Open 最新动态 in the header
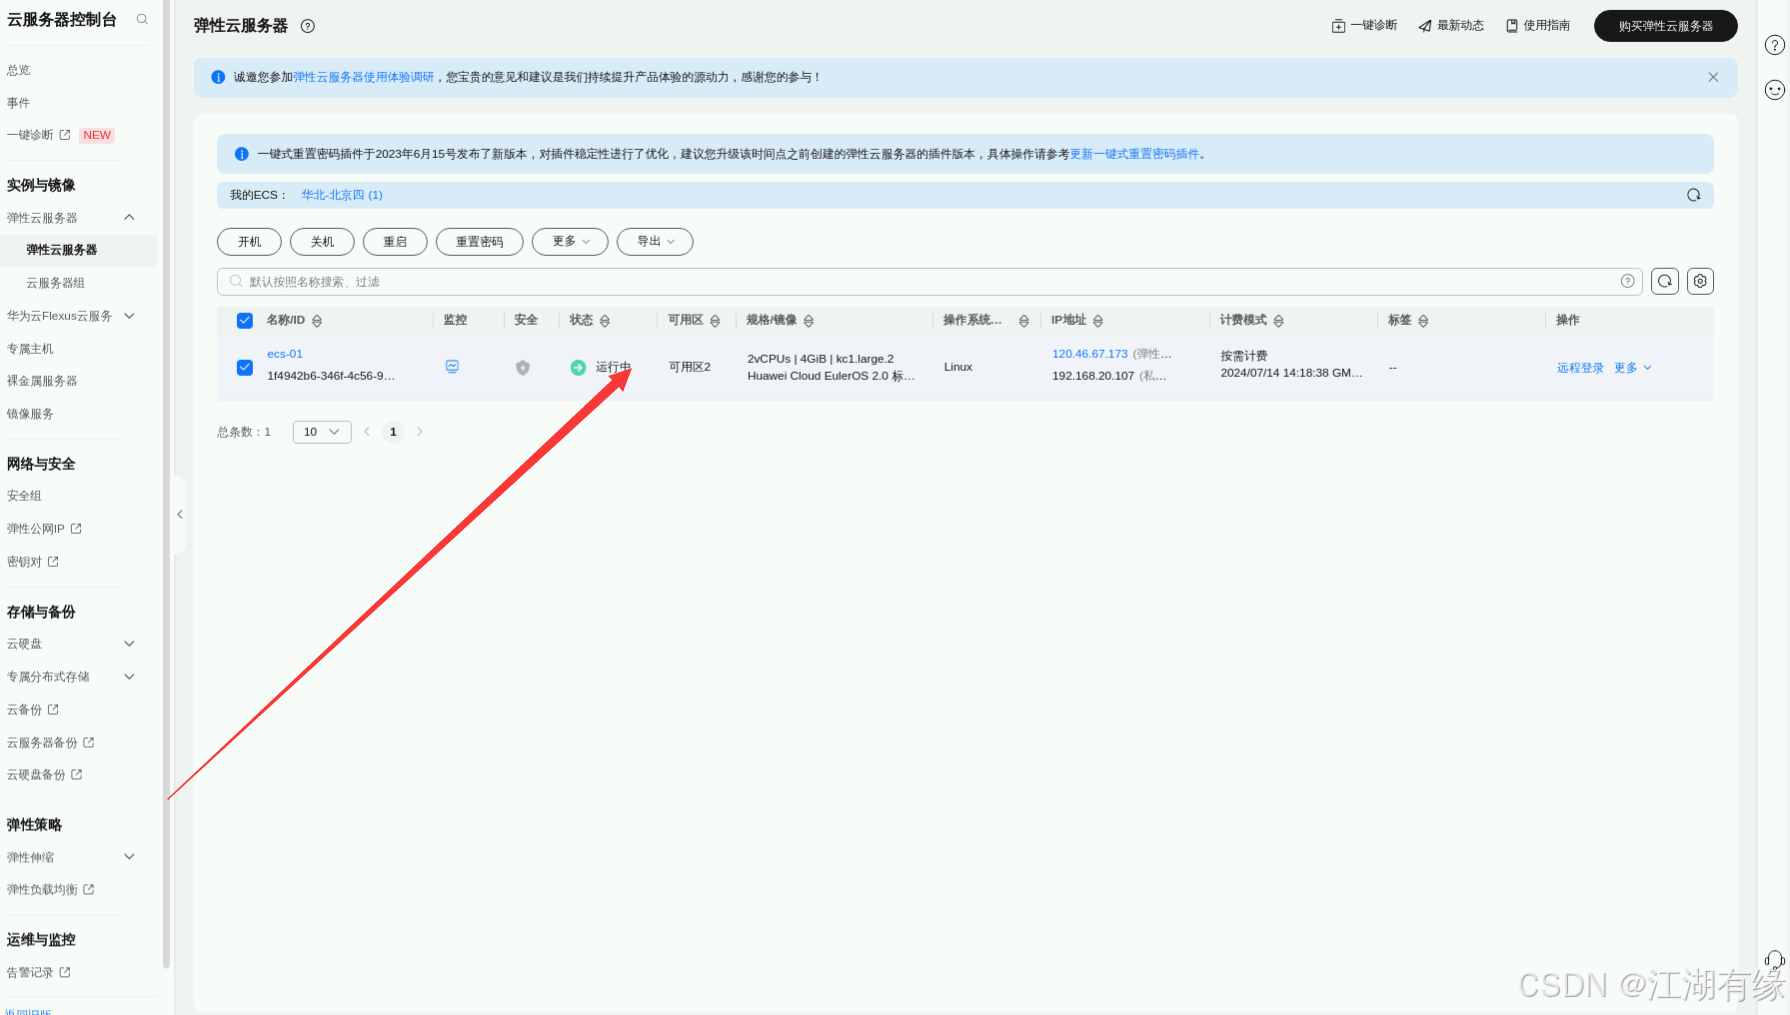1790x1015 pixels. tap(1451, 25)
